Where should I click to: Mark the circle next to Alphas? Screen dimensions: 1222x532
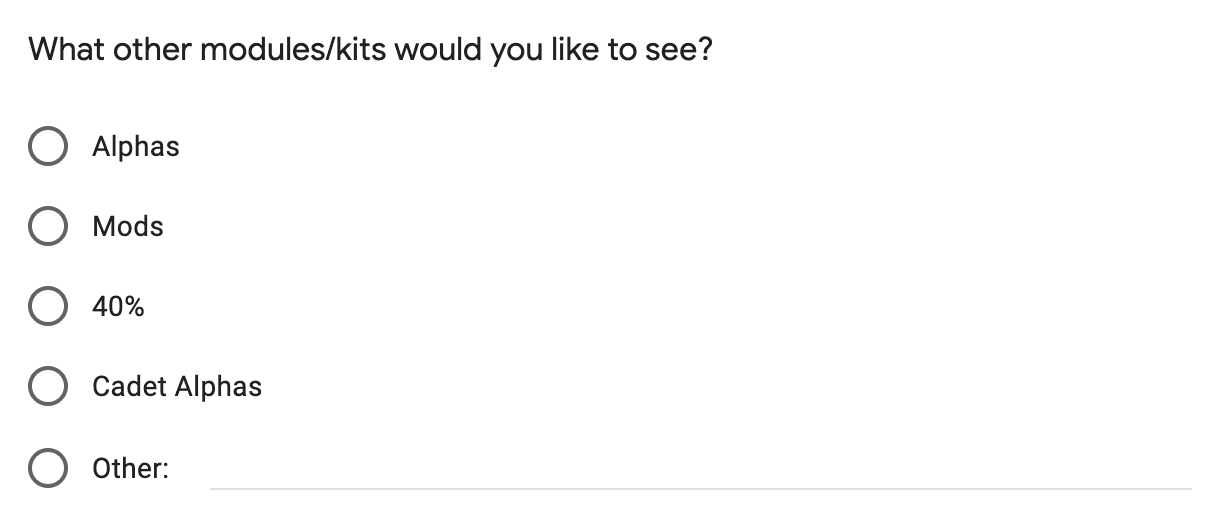(x=48, y=147)
